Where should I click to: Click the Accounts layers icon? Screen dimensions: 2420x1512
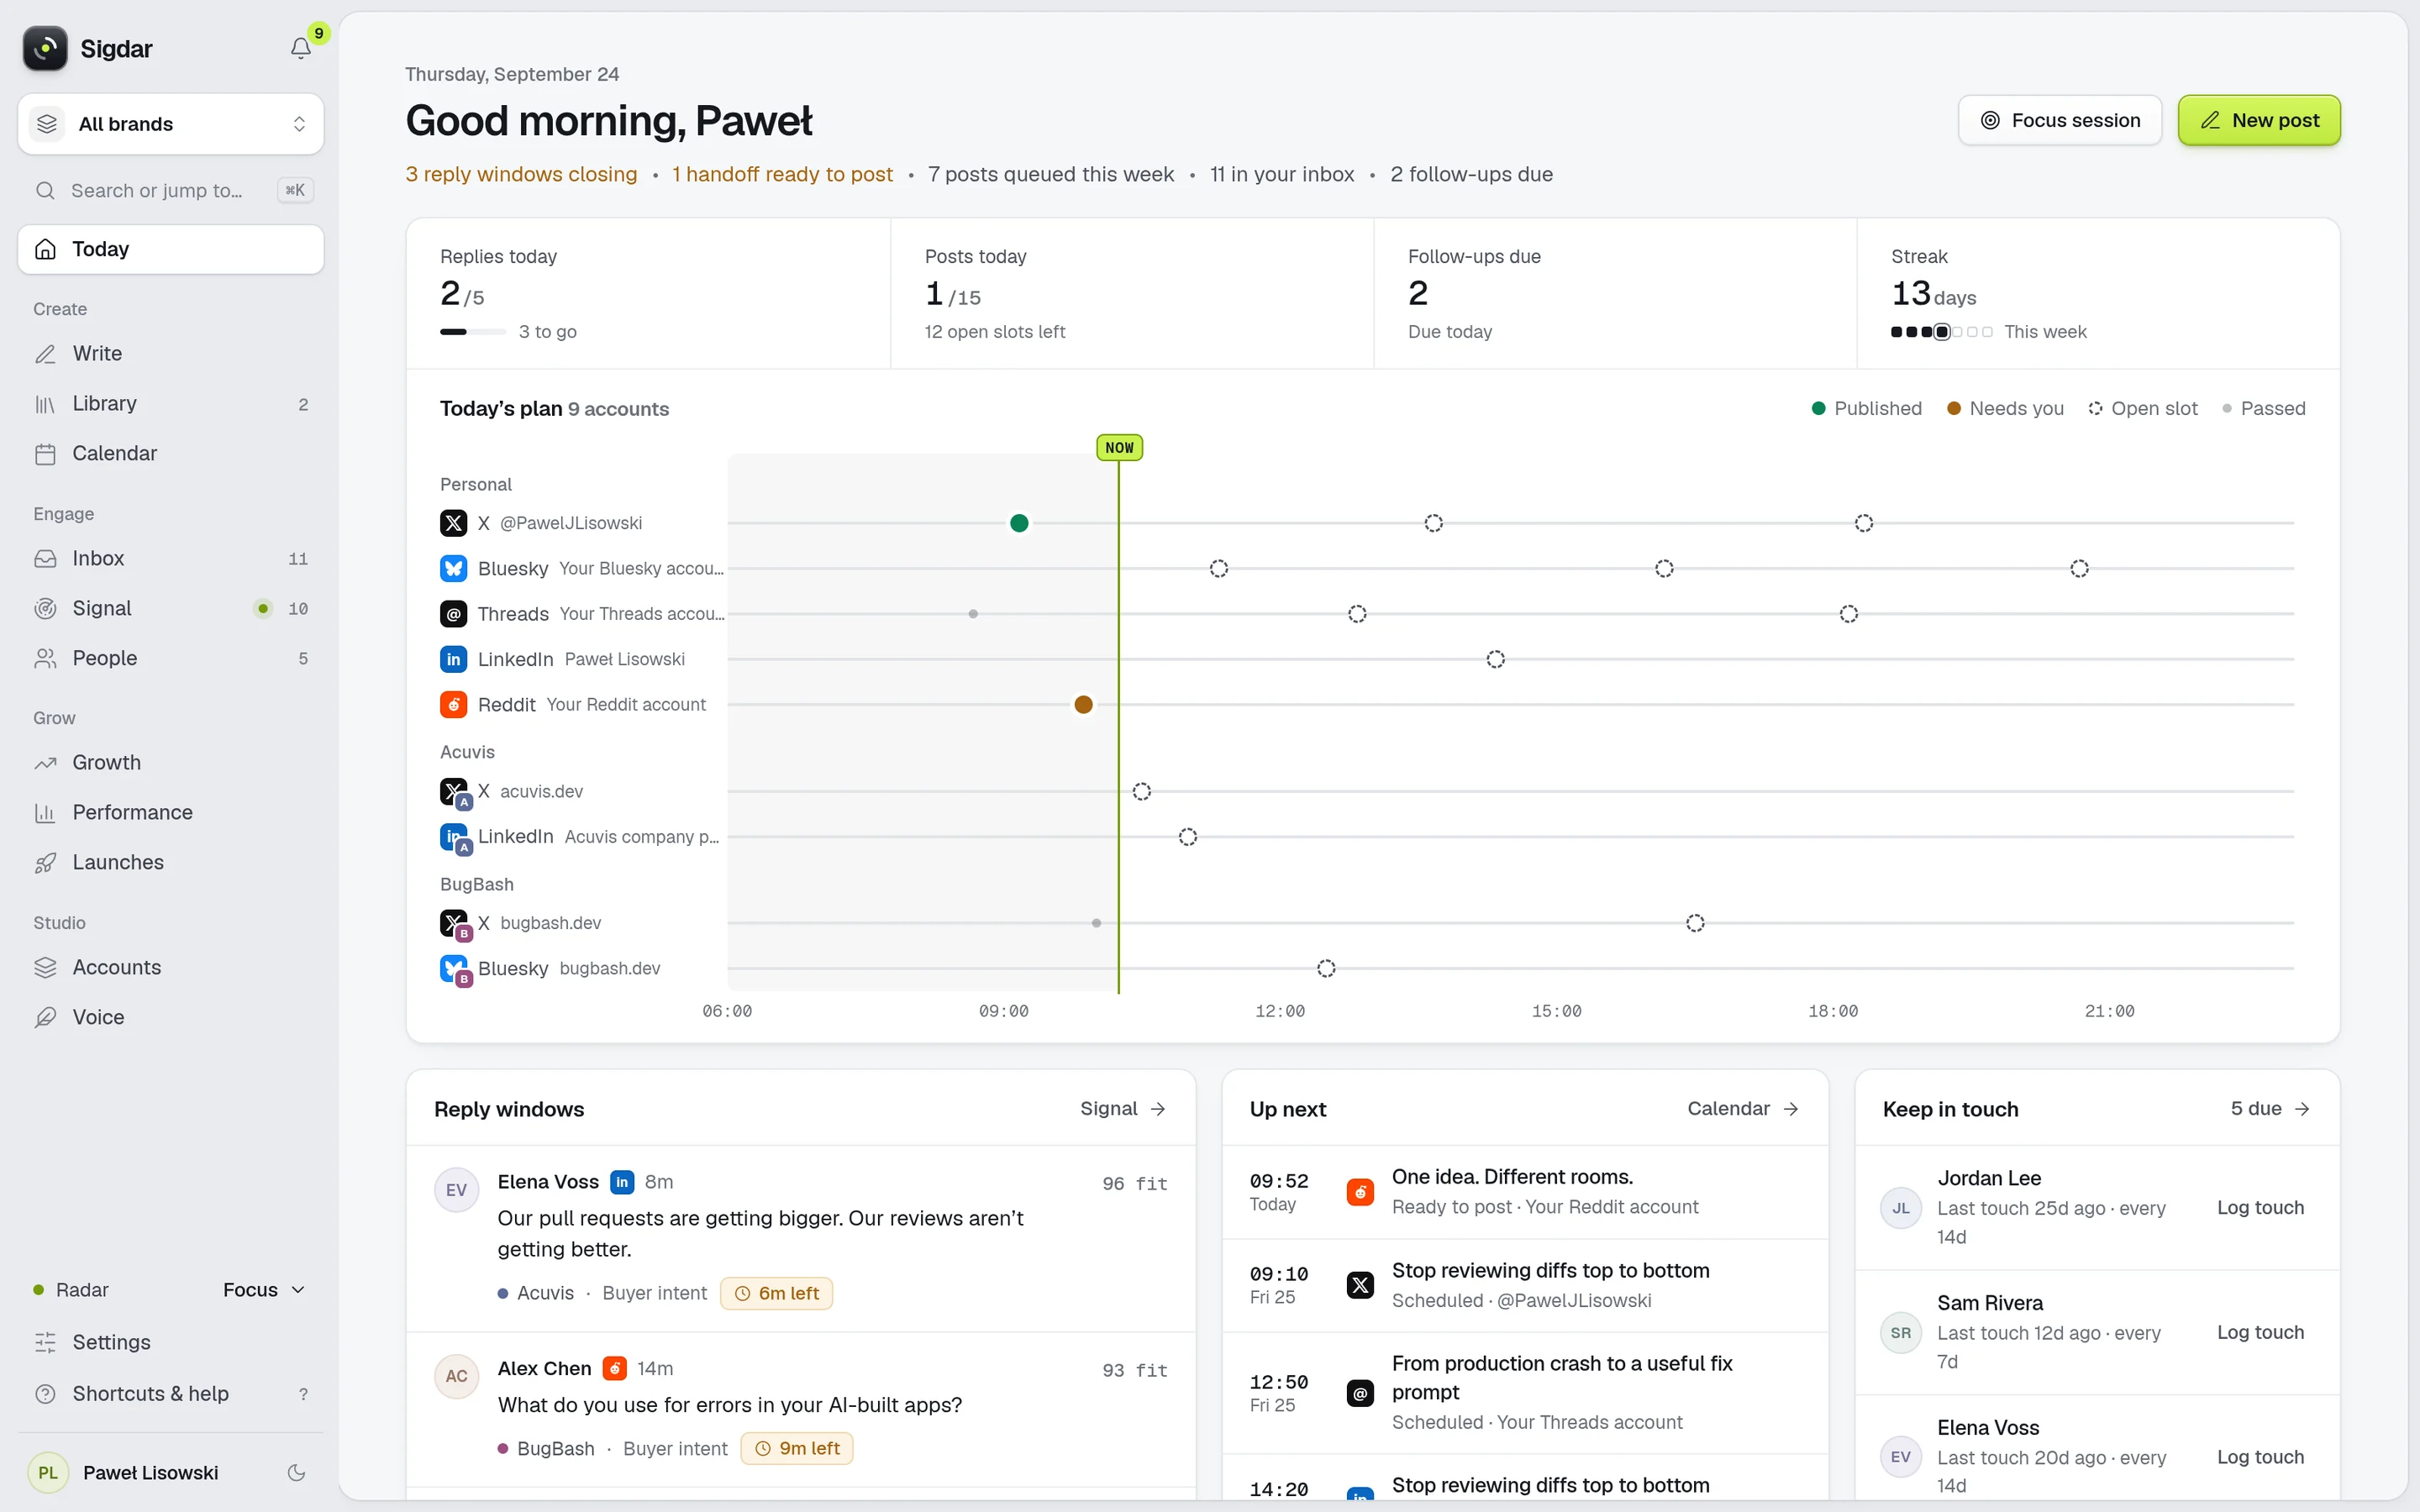point(46,968)
